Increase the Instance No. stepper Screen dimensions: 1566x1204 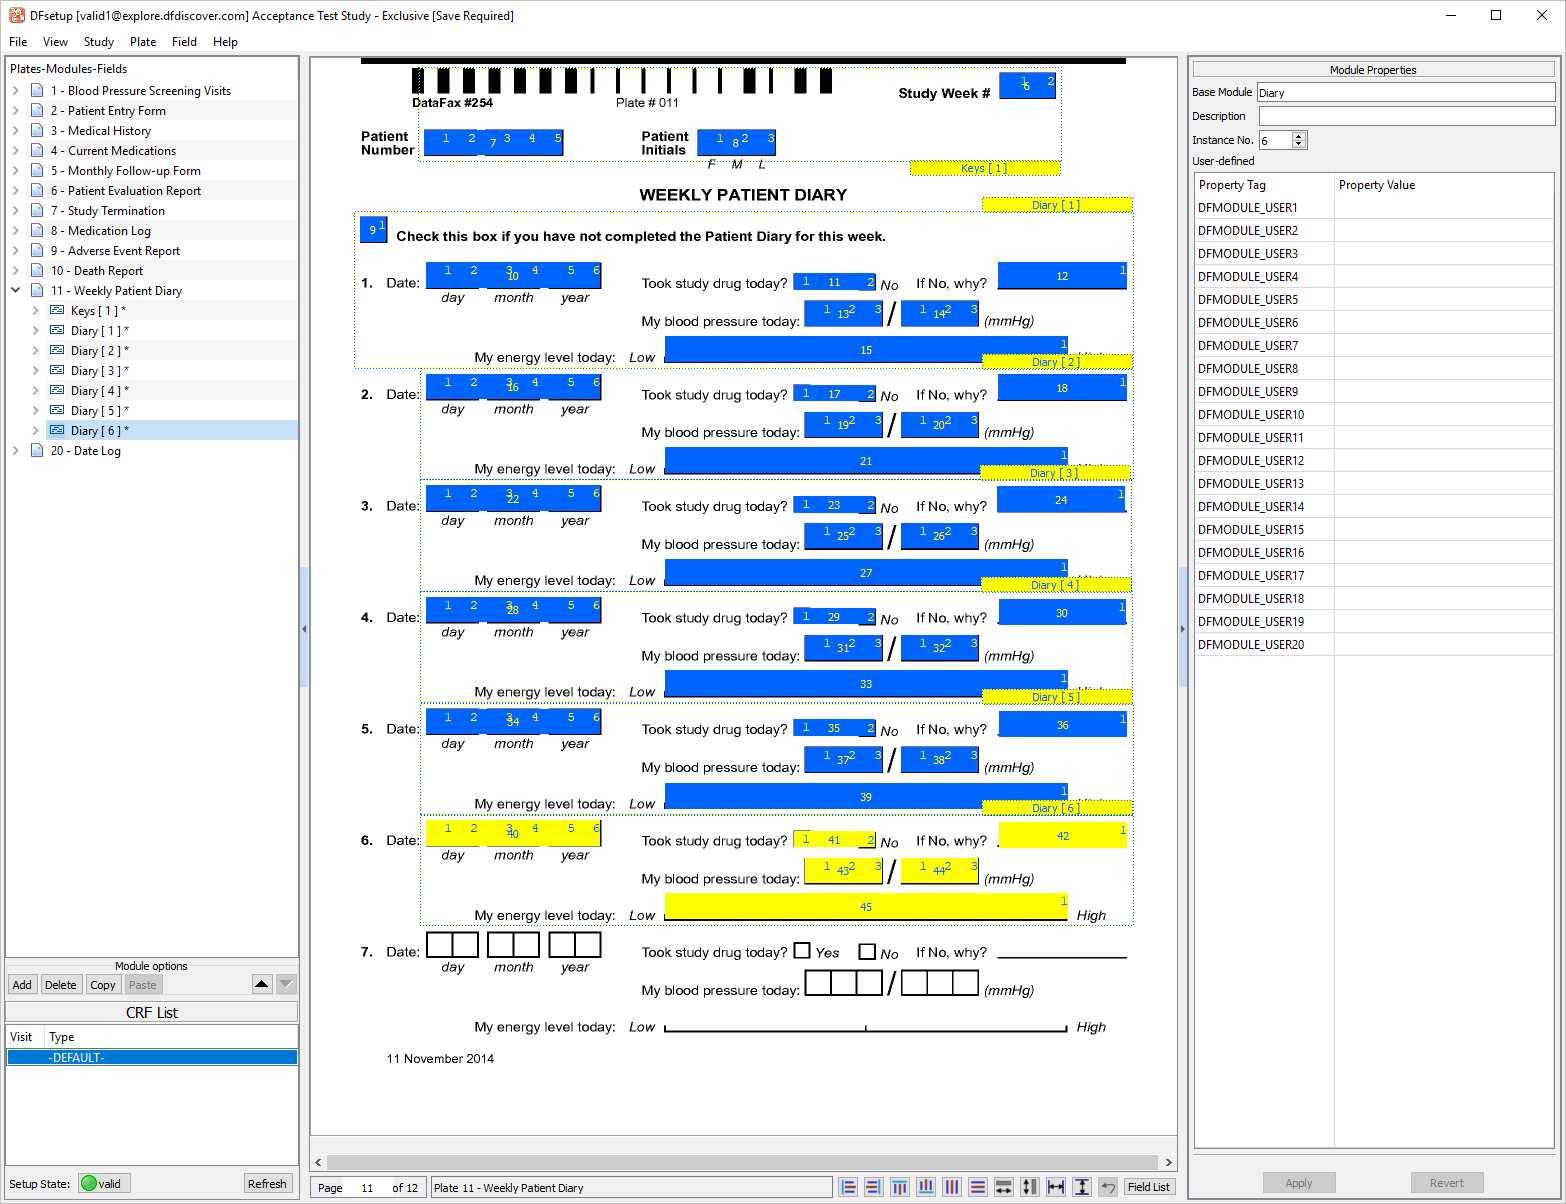(1299, 136)
